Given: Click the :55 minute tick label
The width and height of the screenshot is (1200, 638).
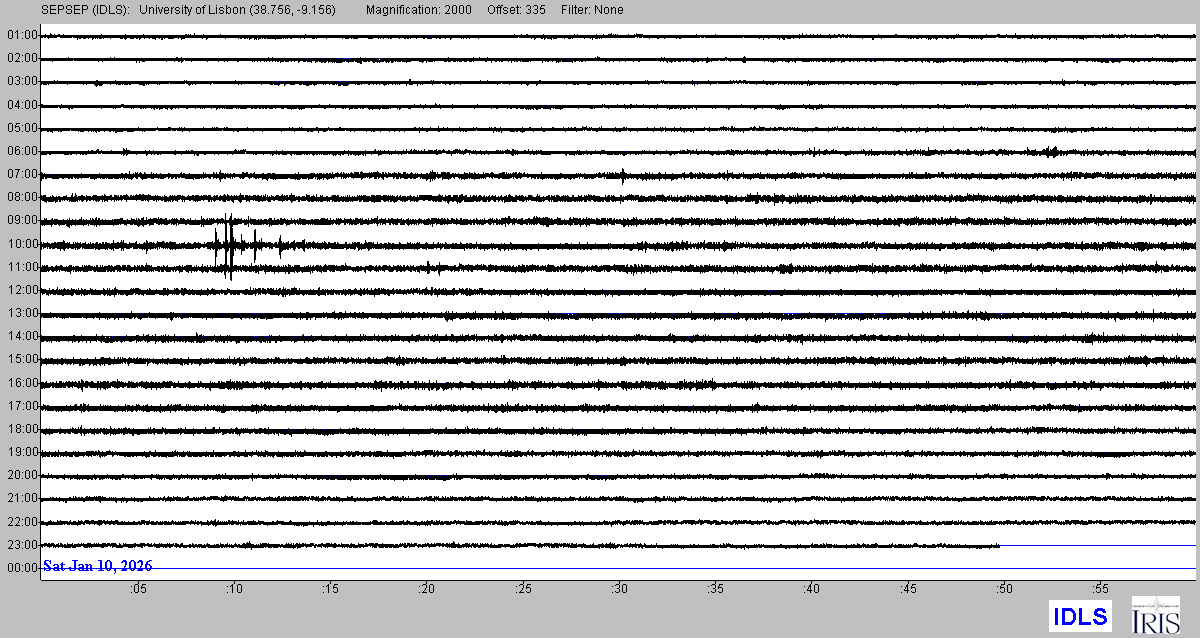Looking at the screenshot, I should click(1100, 589).
